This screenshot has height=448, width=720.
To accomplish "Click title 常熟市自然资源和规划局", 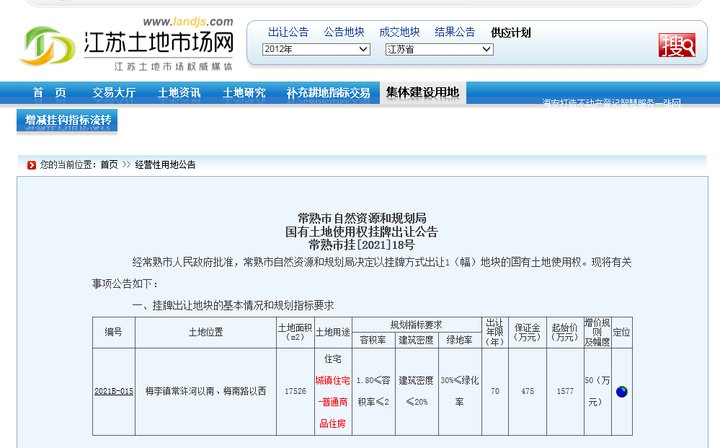I will (361, 218).
